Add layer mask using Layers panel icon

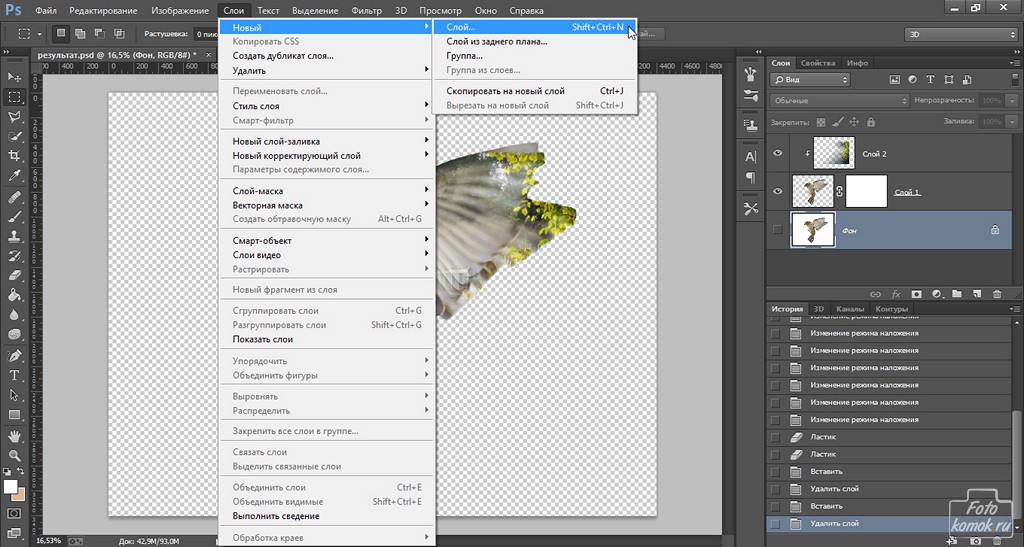click(916, 294)
